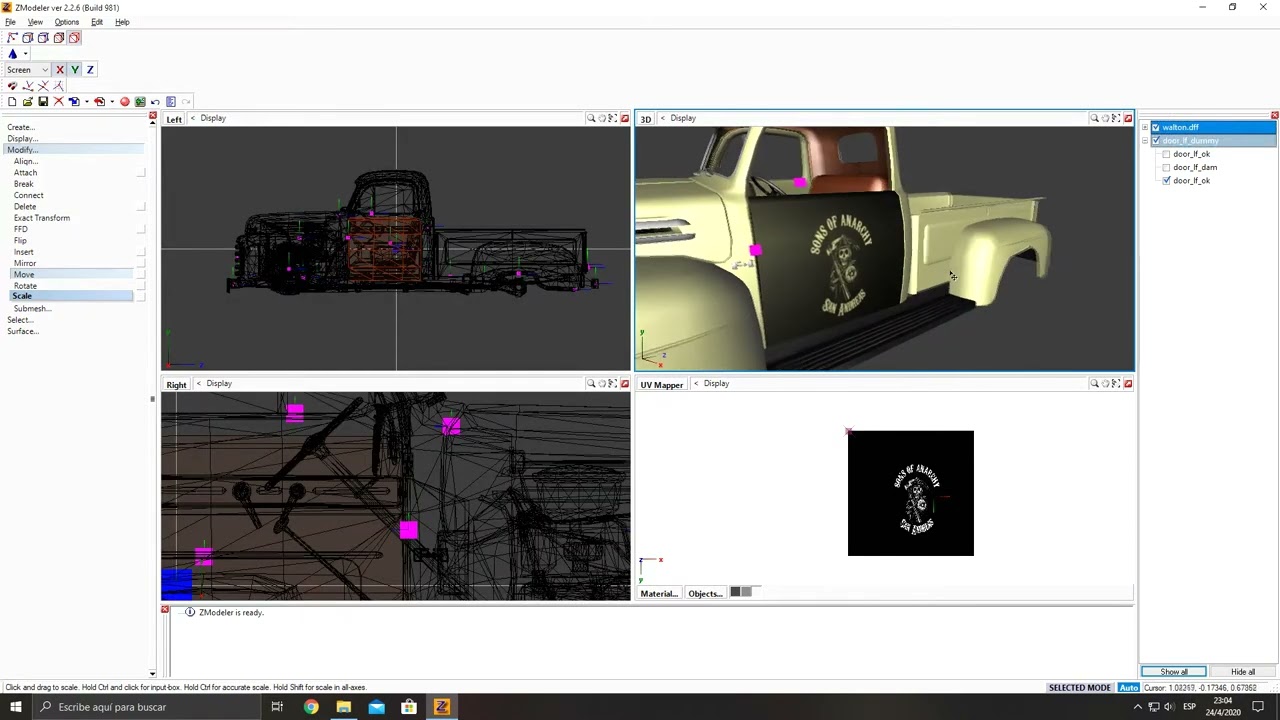Screen dimensions: 1280x720
Task: Activate the red highlighted cube mode icon
Action: [x=74, y=38]
